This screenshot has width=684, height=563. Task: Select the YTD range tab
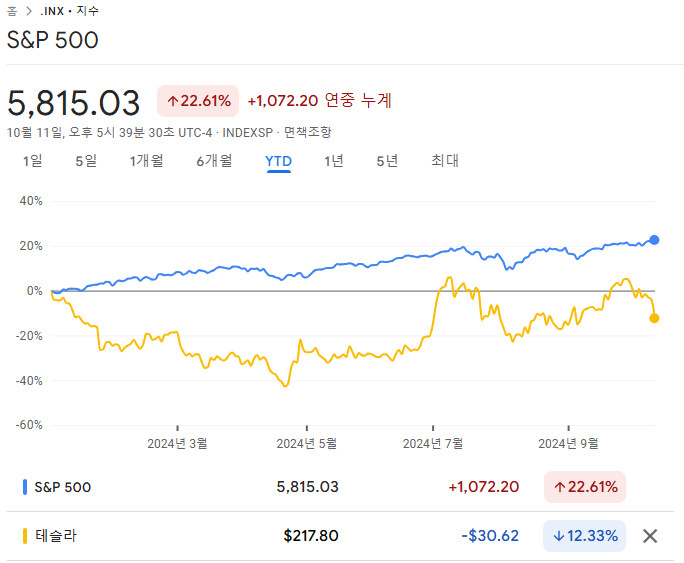click(278, 160)
